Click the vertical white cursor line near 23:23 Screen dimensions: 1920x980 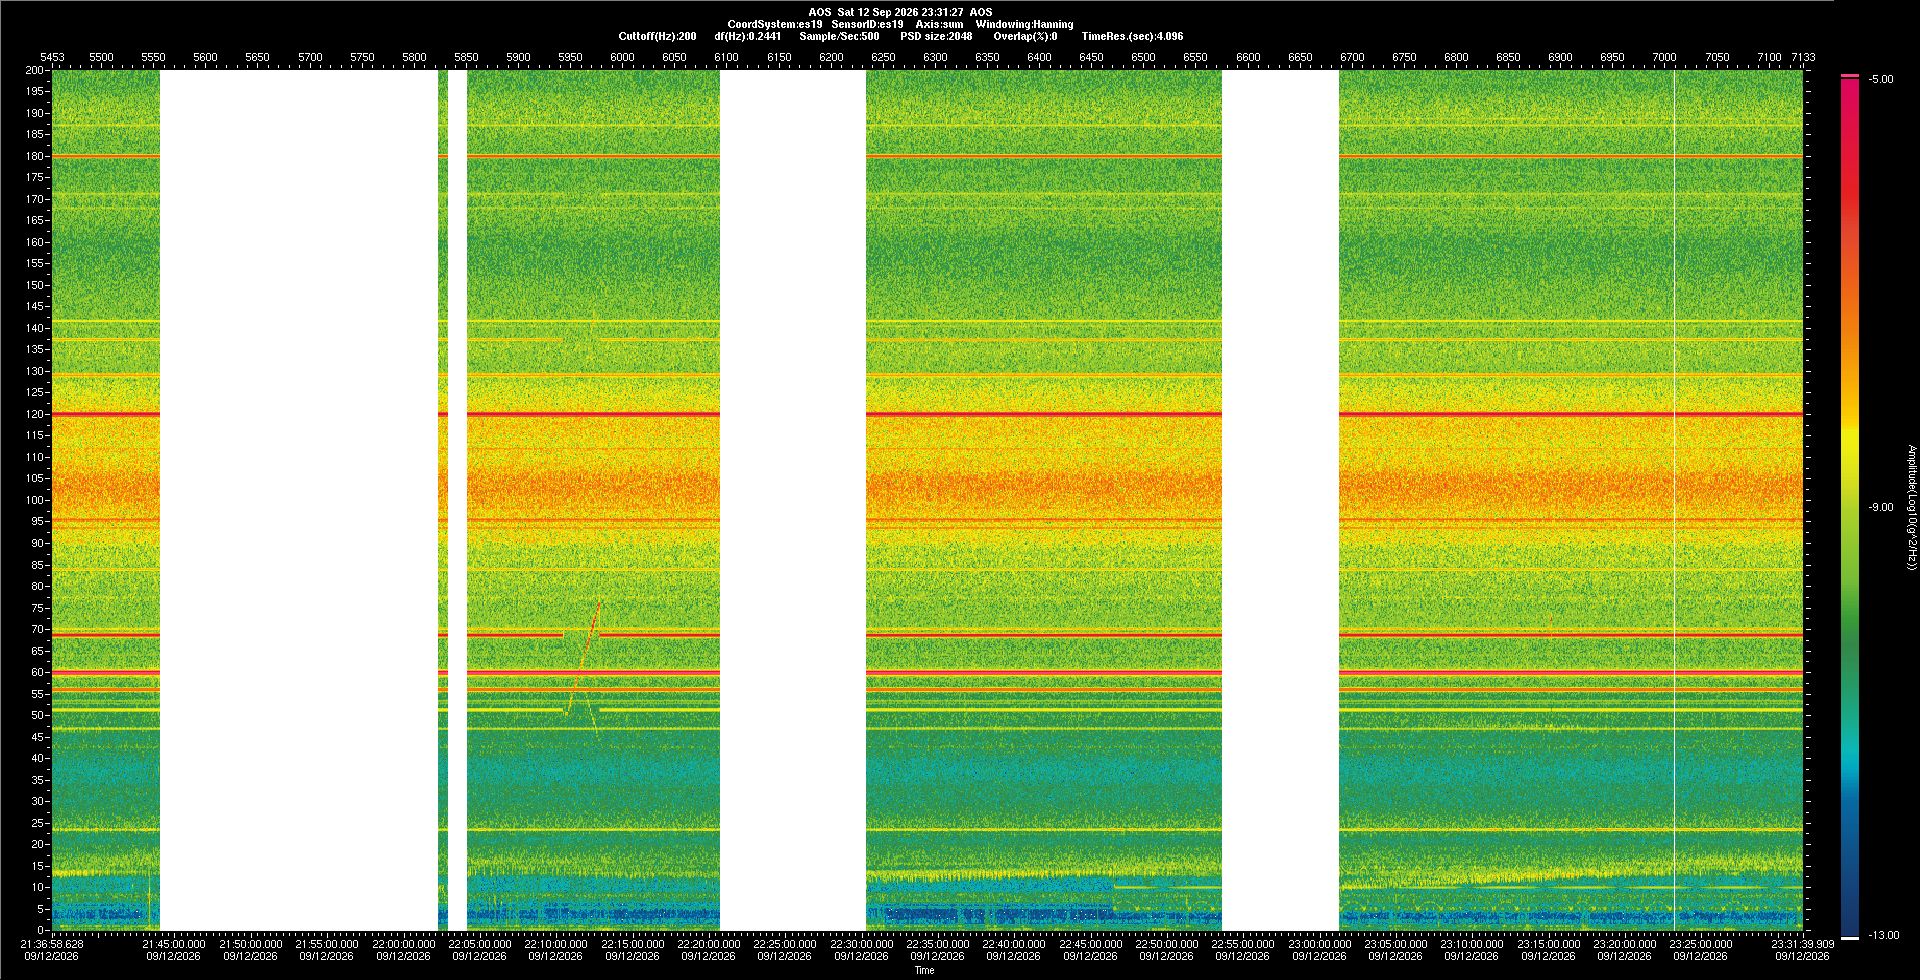(x=1675, y=500)
